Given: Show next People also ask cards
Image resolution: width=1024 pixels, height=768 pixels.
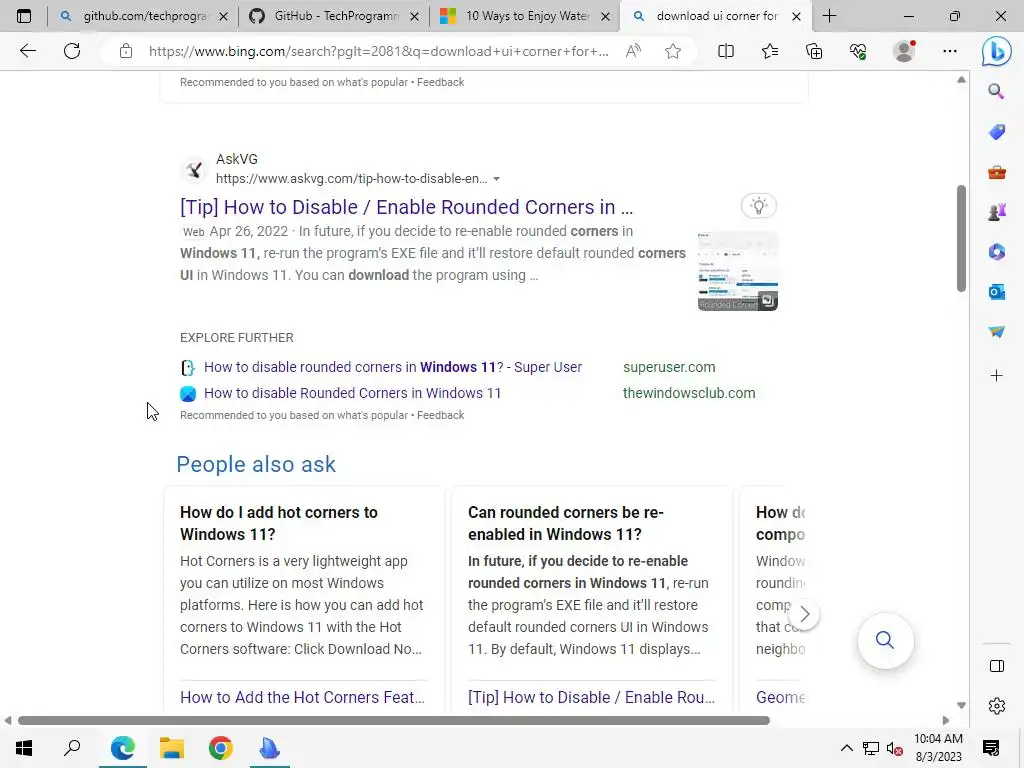Looking at the screenshot, I should click(x=805, y=614).
